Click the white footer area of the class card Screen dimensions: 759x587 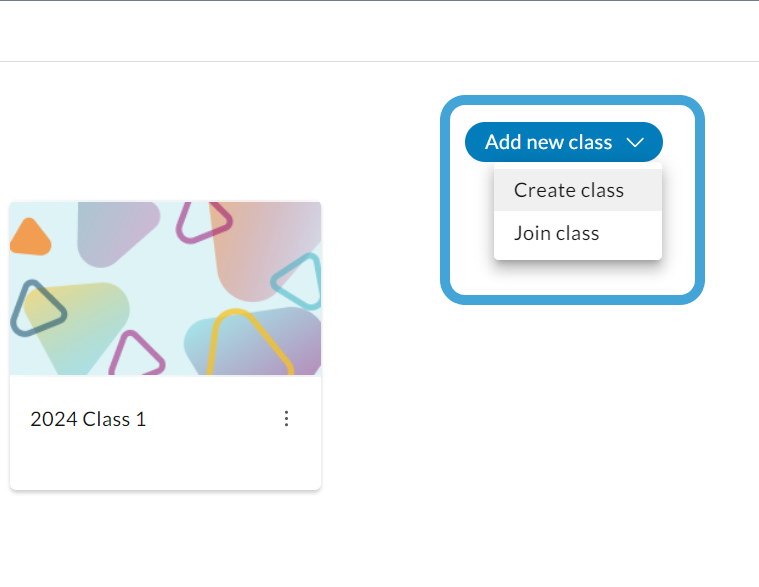(166, 460)
